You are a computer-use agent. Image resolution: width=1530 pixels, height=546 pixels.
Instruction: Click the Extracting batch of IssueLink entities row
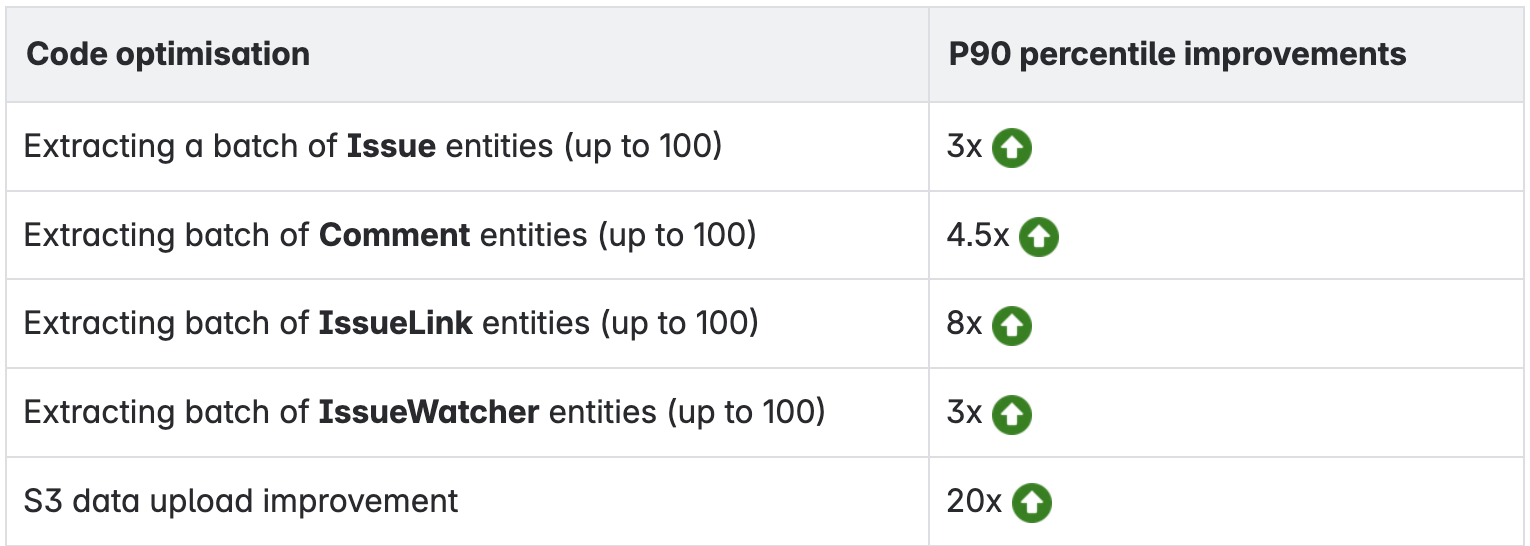(x=467, y=324)
